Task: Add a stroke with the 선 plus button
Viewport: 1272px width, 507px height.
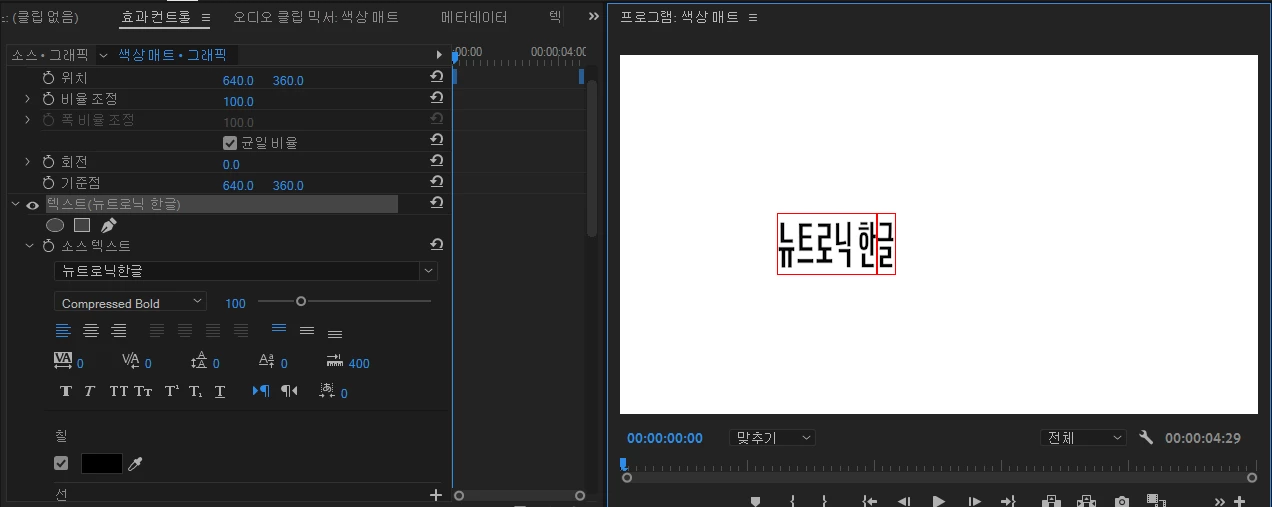Action: click(435, 494)
